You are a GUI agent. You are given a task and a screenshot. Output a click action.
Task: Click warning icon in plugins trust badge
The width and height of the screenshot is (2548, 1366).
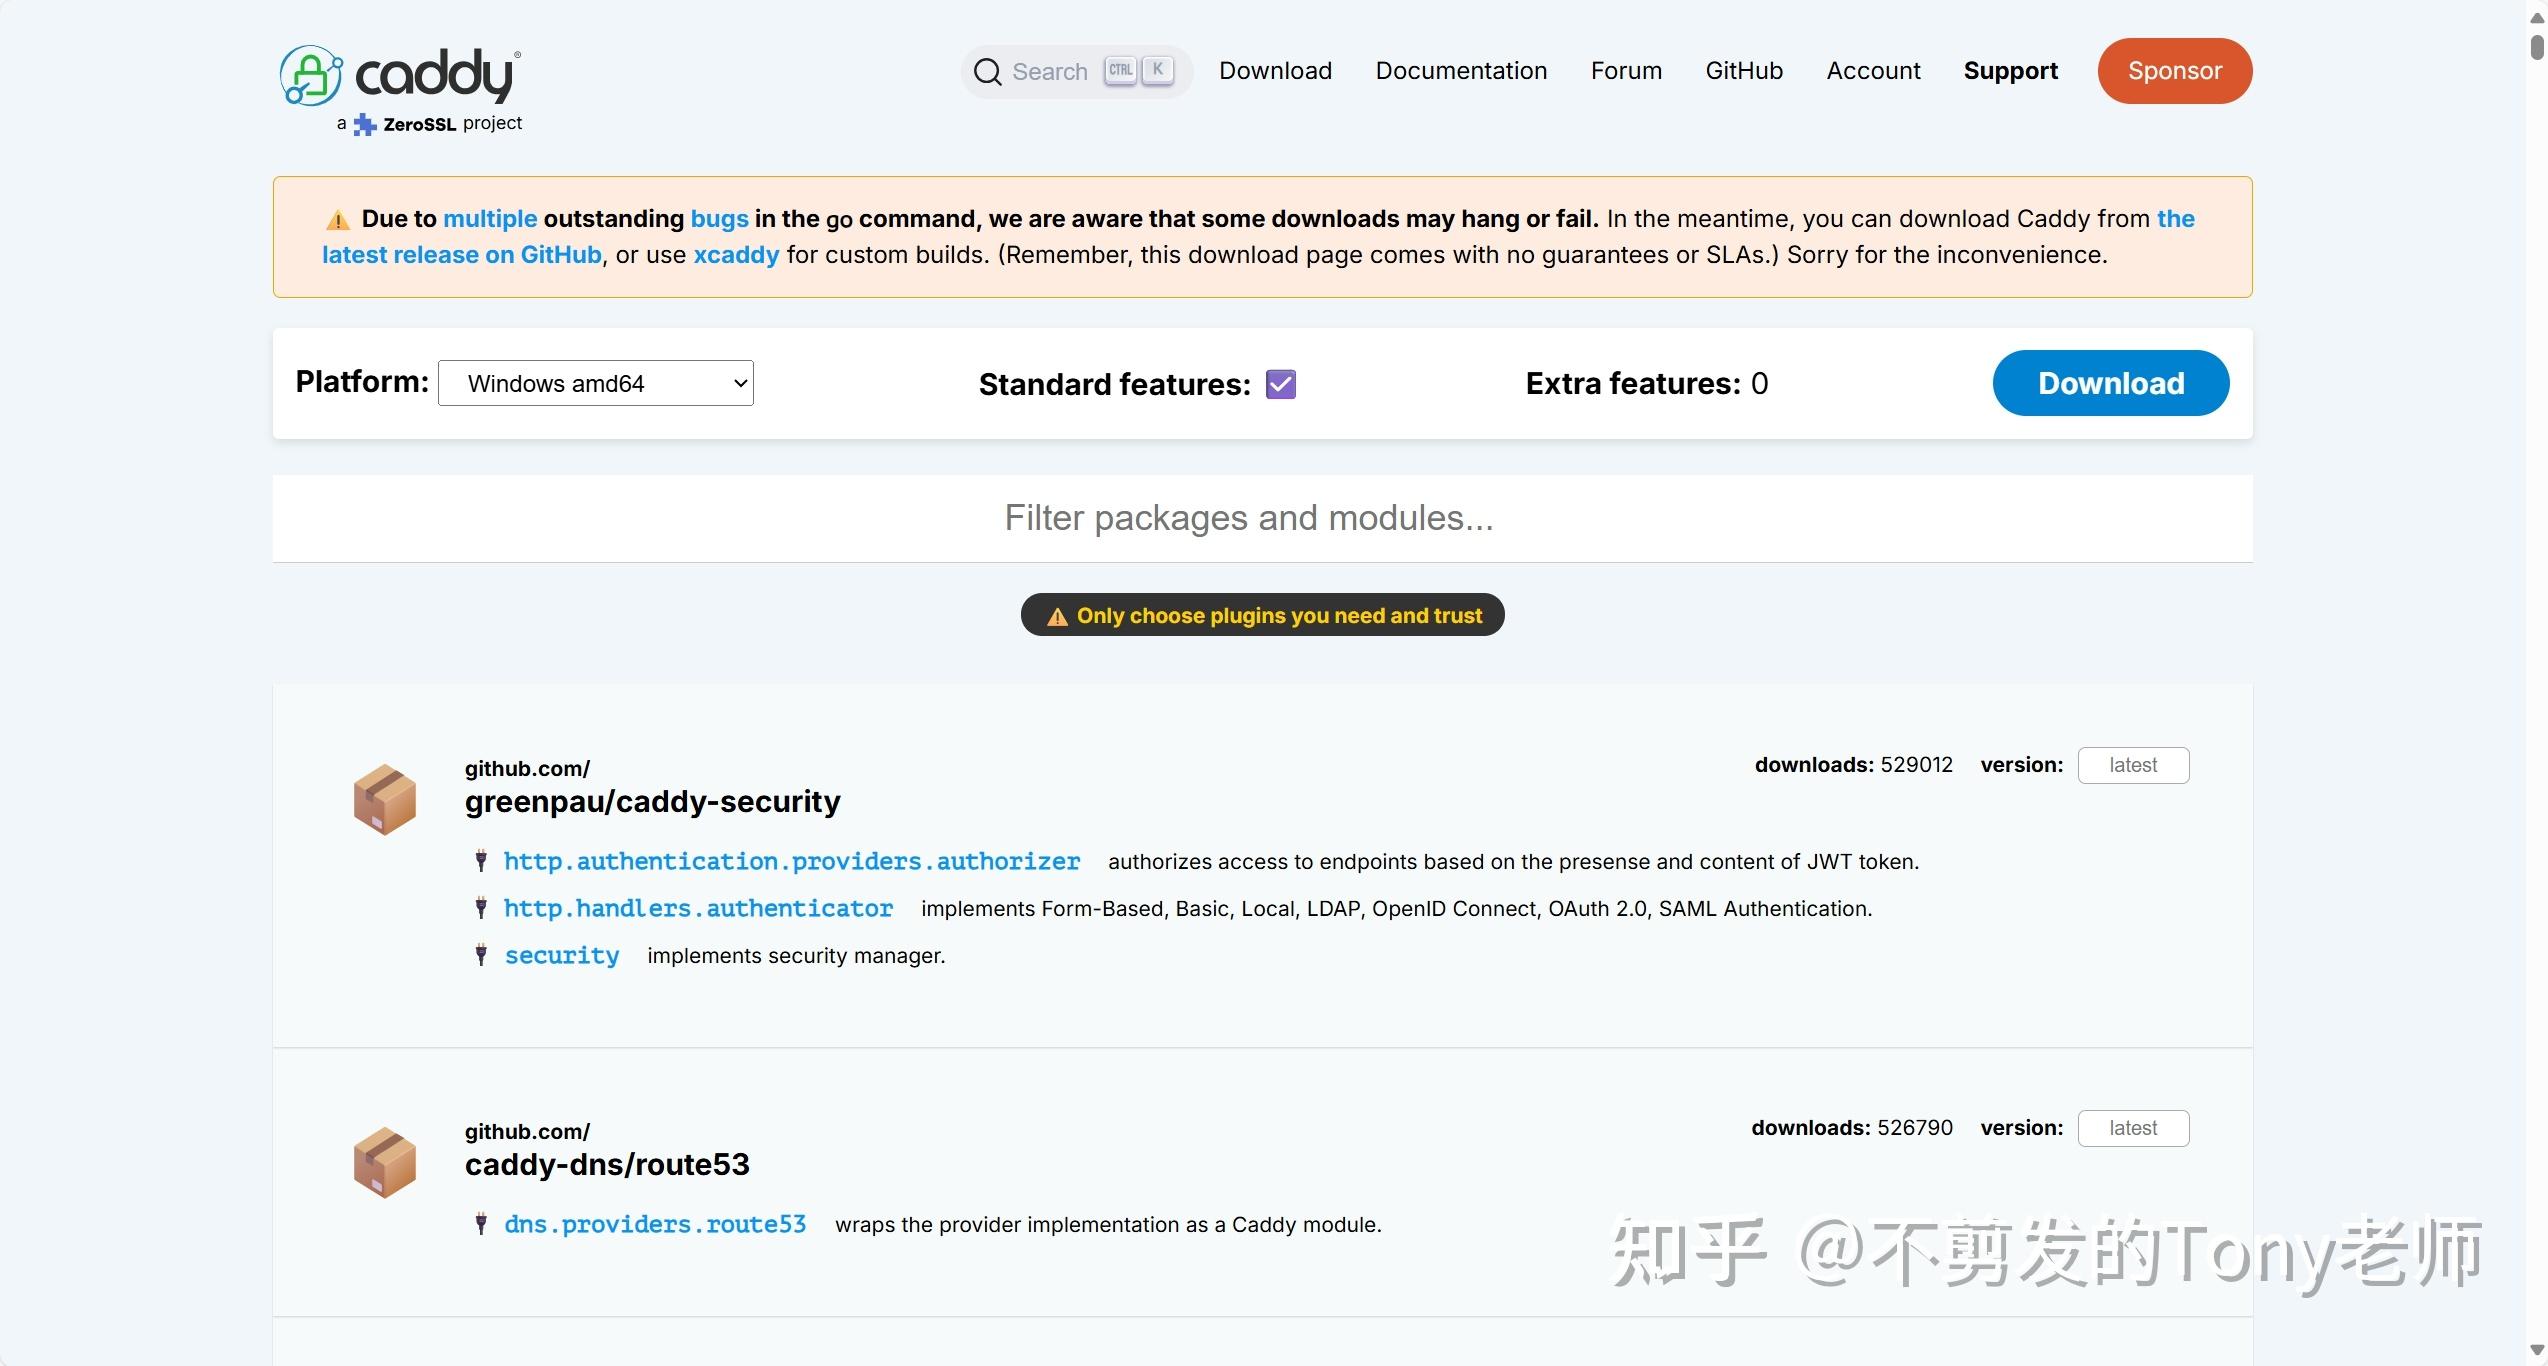point(1057,617)
